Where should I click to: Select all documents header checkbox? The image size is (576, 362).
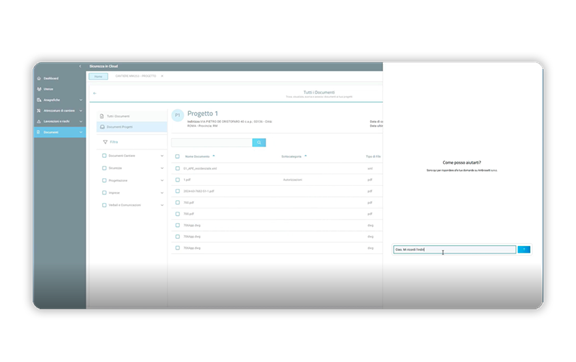[x=177, y=157]
